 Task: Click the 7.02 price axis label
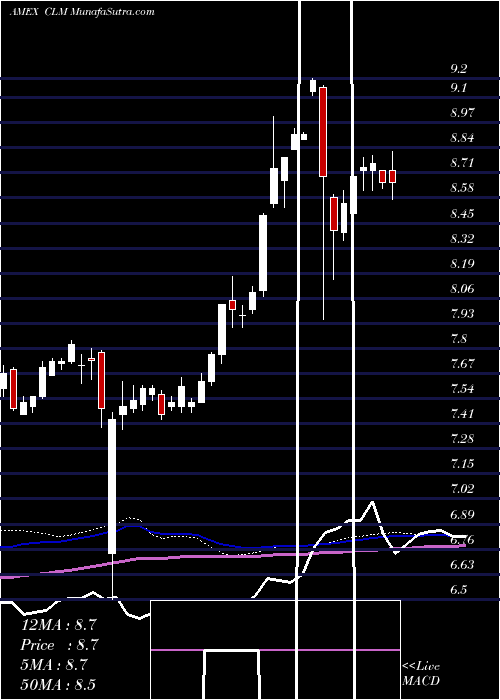coord(462,489)
